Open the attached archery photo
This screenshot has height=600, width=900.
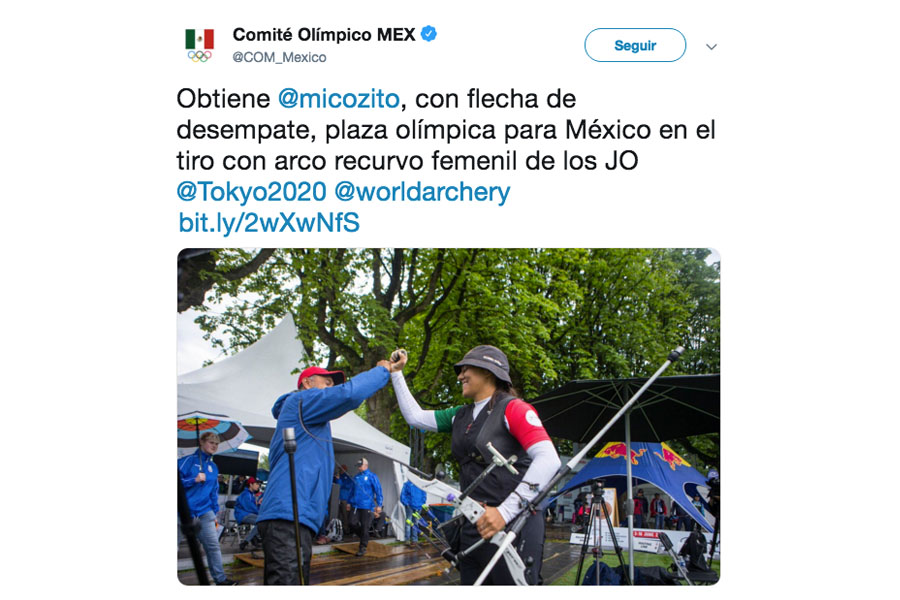pos(448,417)
